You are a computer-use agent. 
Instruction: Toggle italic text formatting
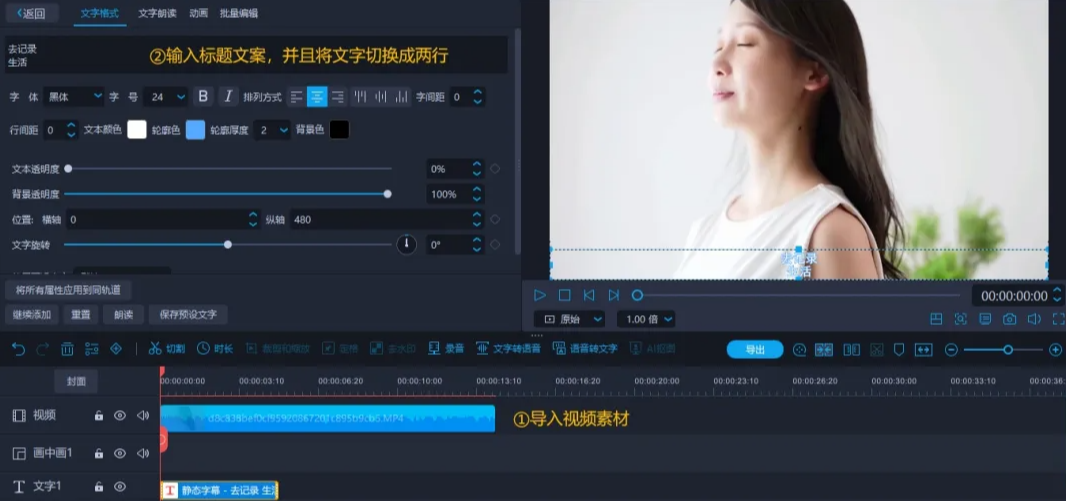point(228,97)
